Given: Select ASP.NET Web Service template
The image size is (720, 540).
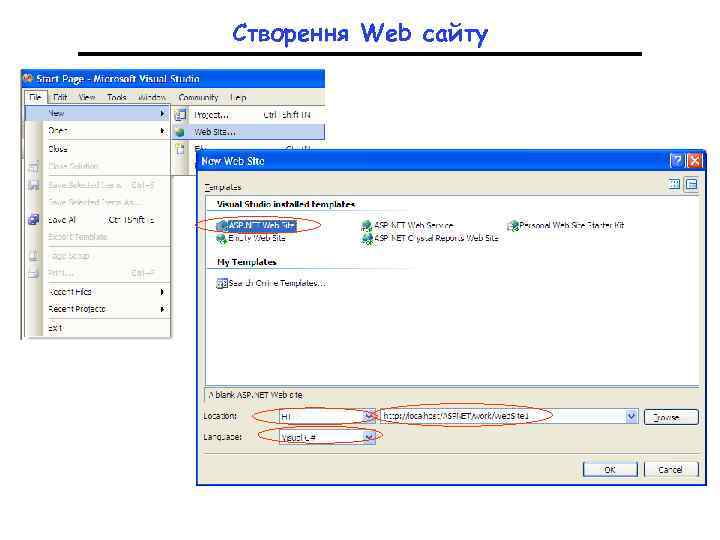Looking at the screenshot, I should pos(408,225).
